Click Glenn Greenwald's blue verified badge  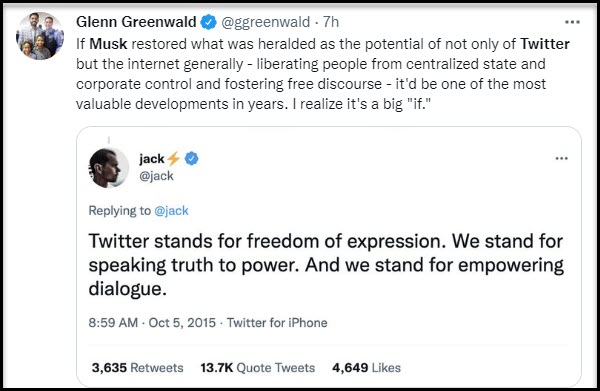point(209,22)
